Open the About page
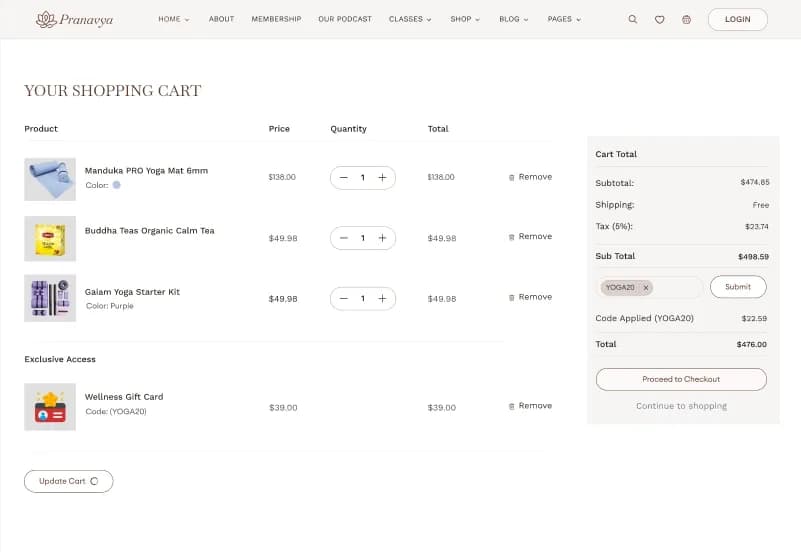Viewport: 801px width, 552px height. pyautogui.click(x=221, y=19)
